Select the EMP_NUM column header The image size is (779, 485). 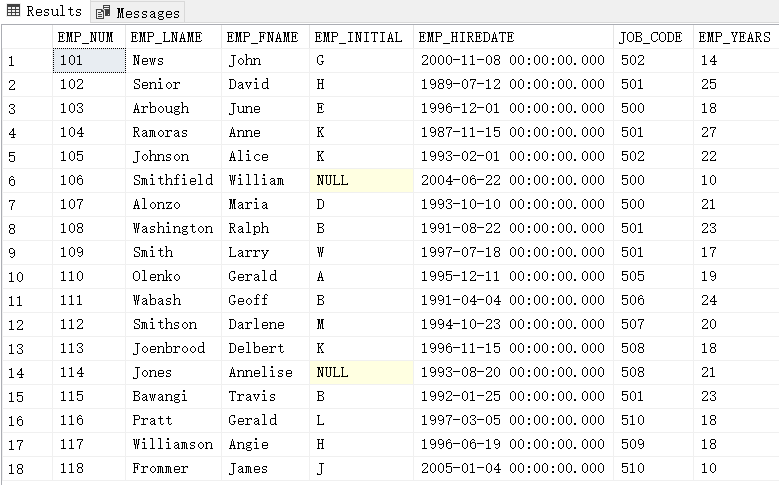pos(85,37)
